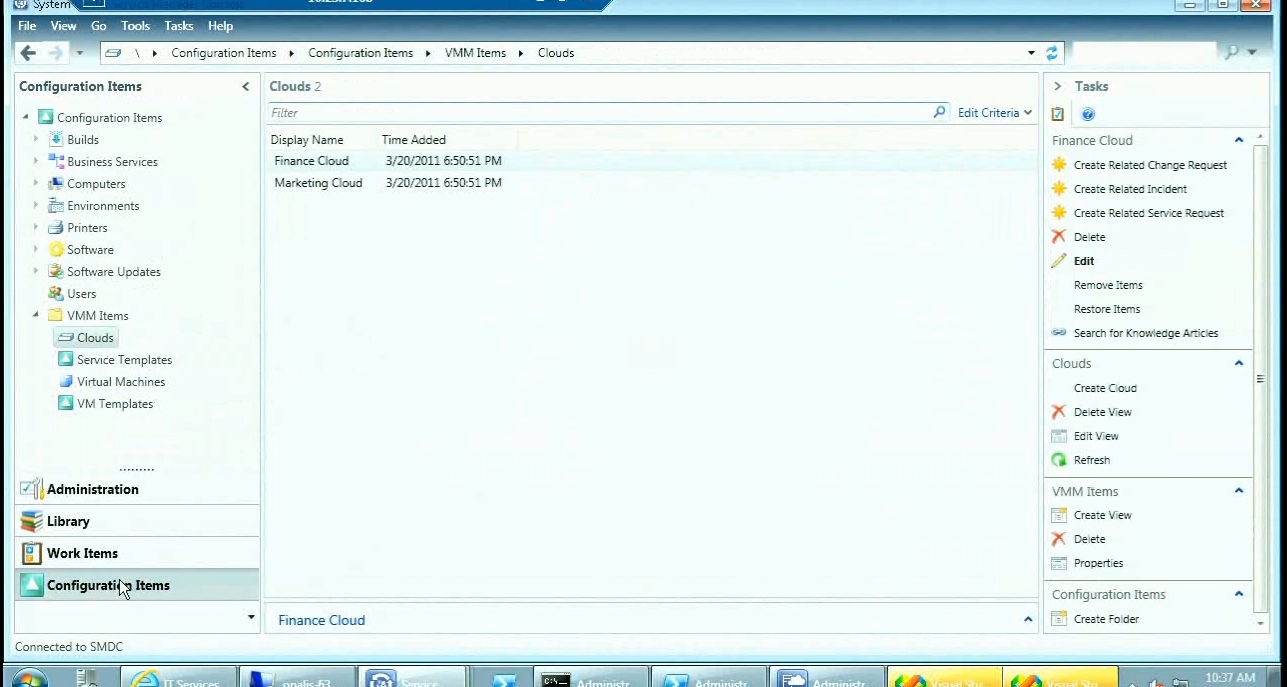Click the Restore Items task
Image resolution: width=1287 pixels, height=687 pixels.
point(1107,309)
